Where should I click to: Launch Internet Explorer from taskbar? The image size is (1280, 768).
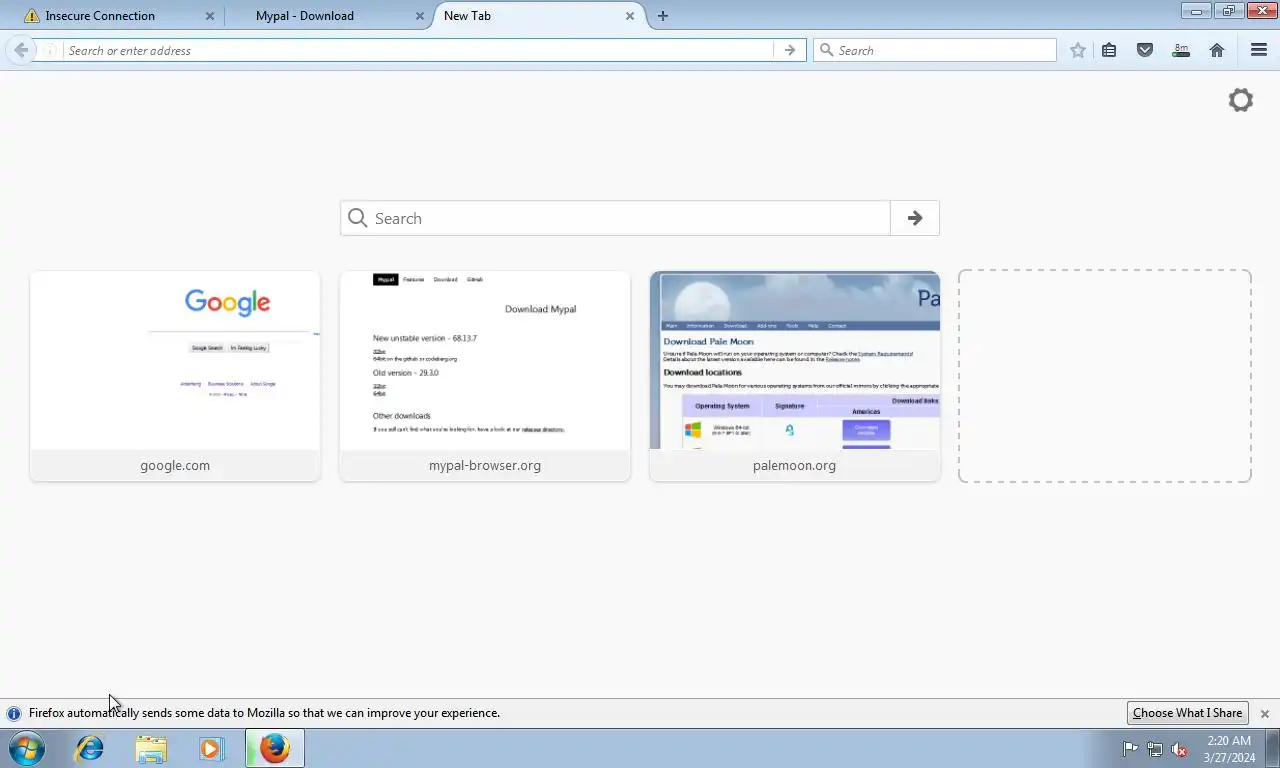point(90,748)
